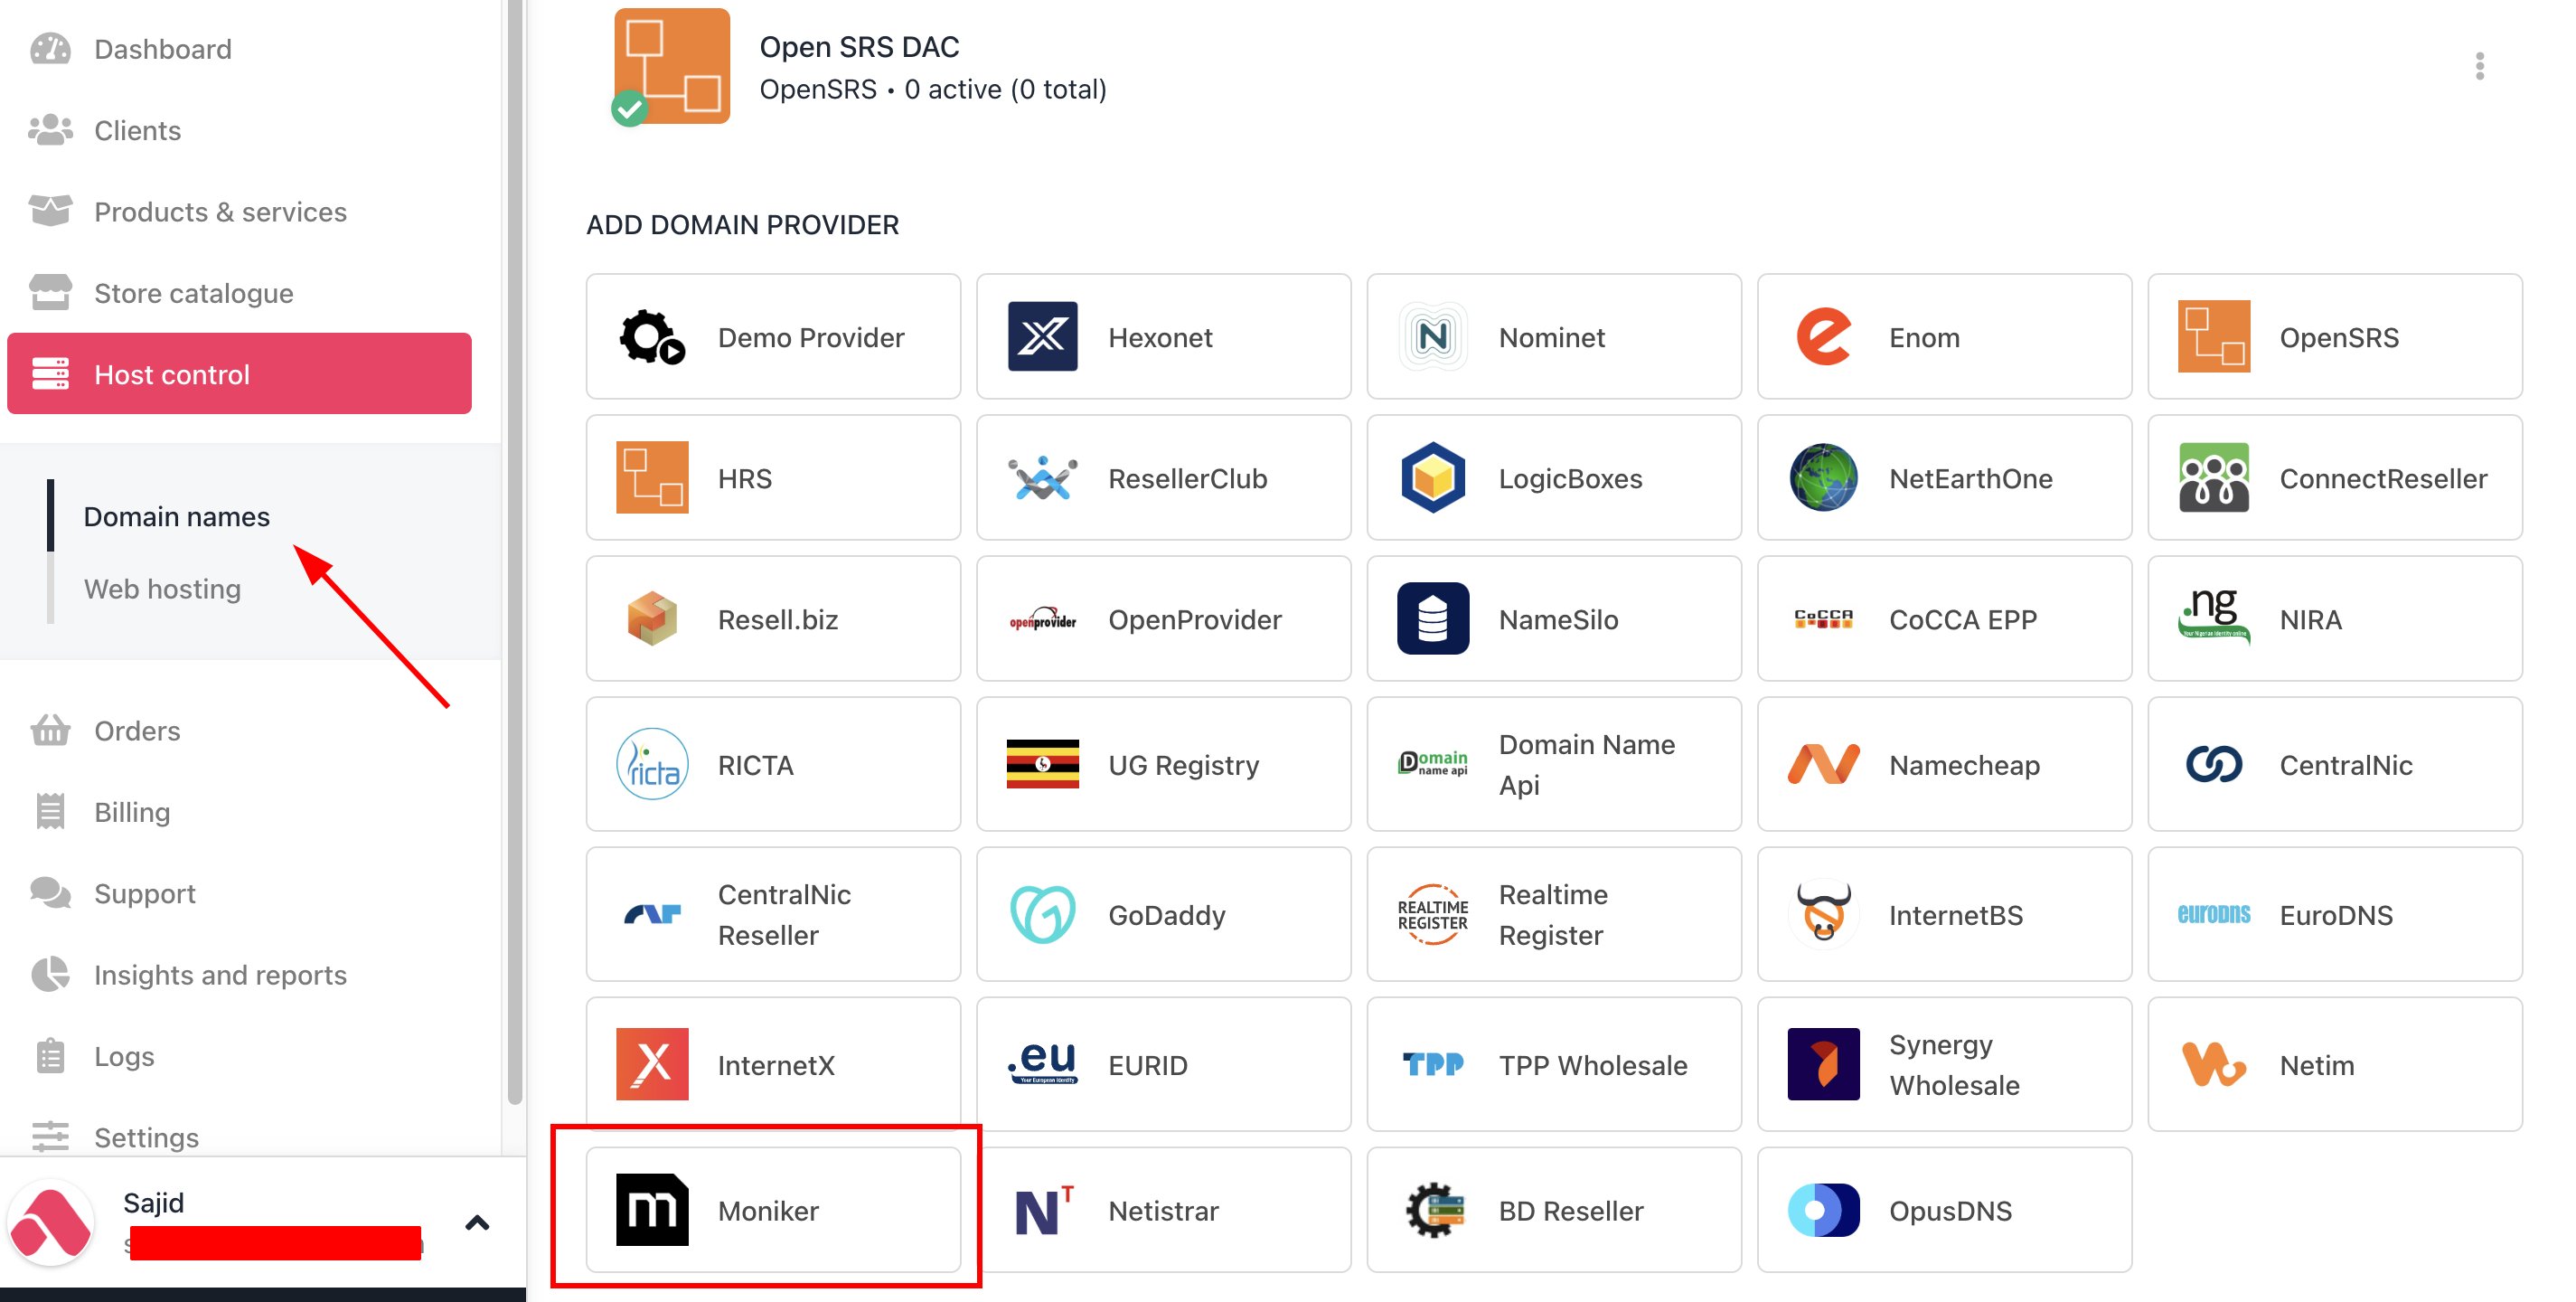Add the ConnectReseller domain provider
The image size is (2576, 1302).
(x=2334, y=477)
